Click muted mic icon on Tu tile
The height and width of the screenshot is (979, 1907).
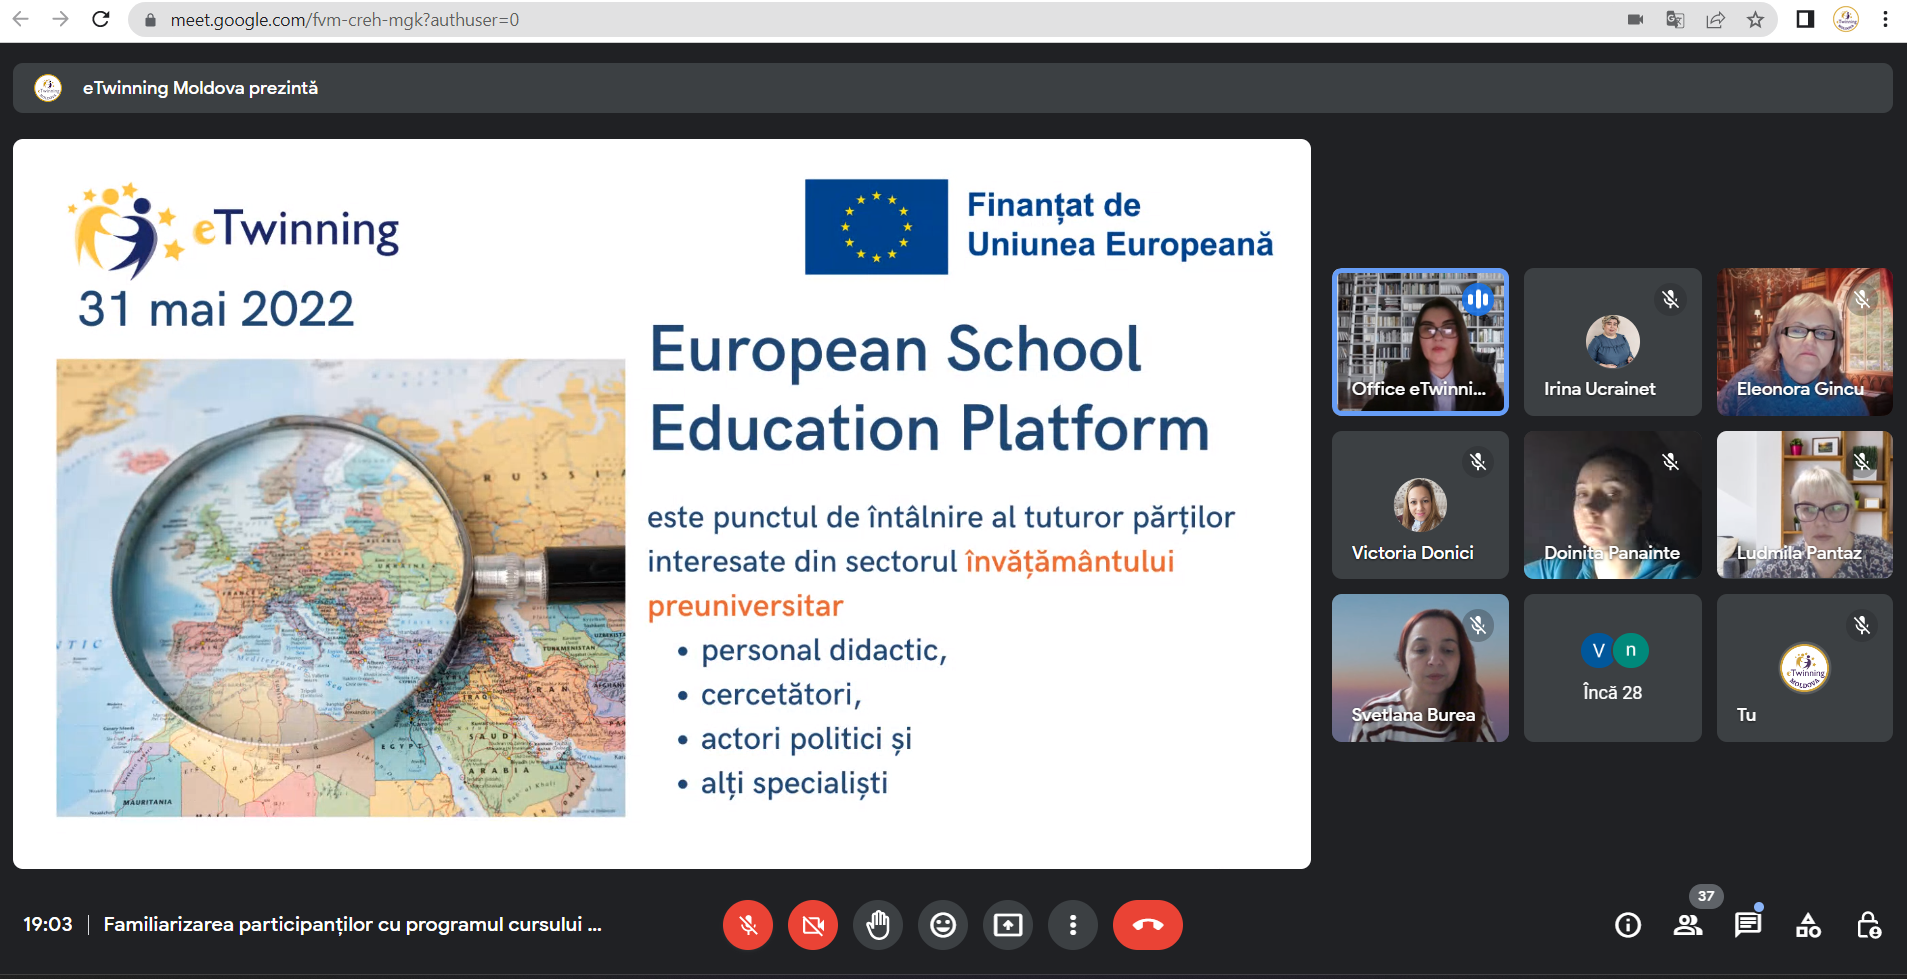pyautogui.click(x=1862, y=625)
